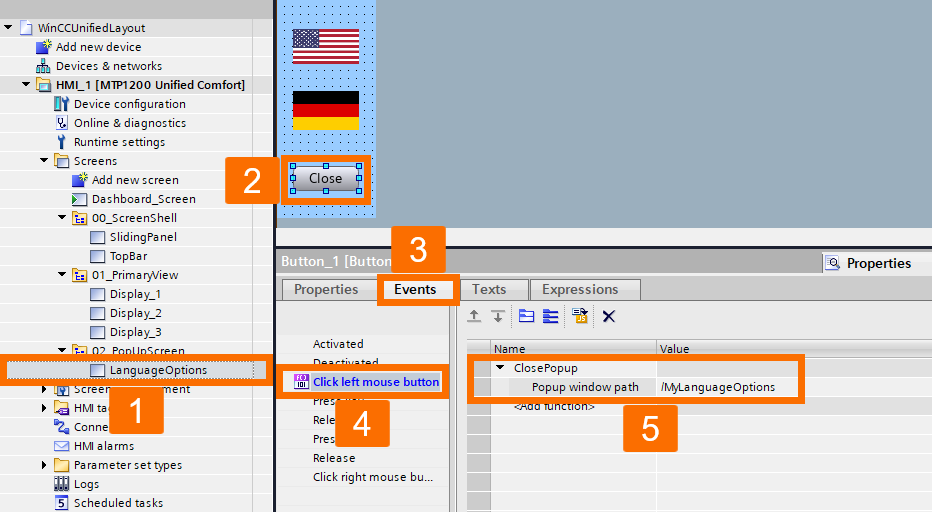Image resolution: width=932 pixels, height=512 pixels.
Task: Click the Runtime settings wrench icon
Action: 61,142
